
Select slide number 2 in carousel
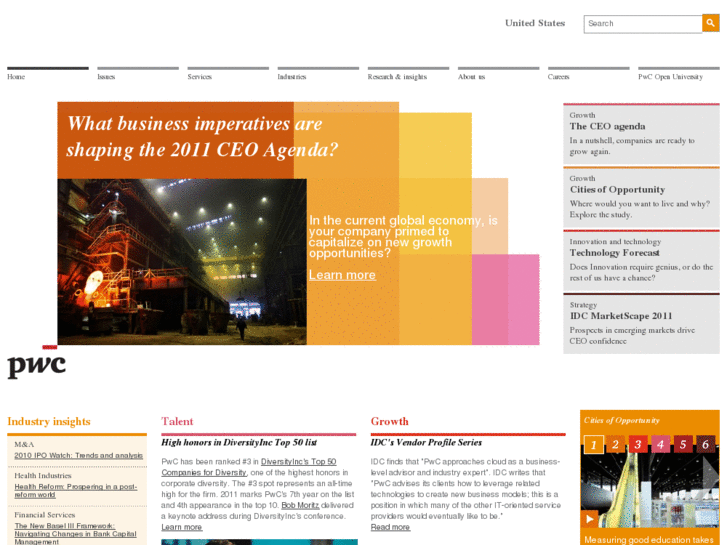coord(615,445)
